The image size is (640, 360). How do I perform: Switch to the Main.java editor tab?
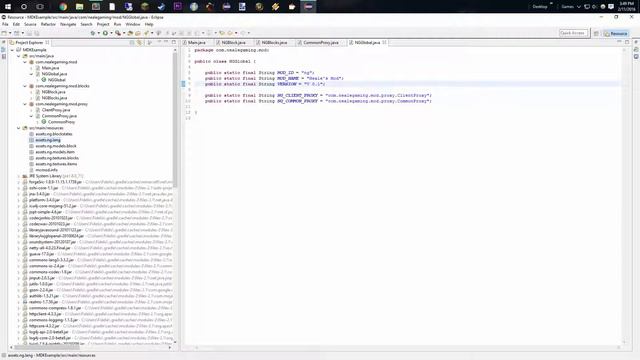[197, 42]
